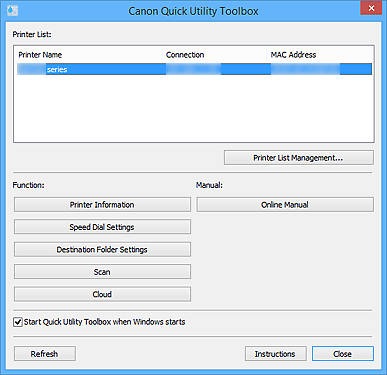Open the Instructions

[276, 354]
